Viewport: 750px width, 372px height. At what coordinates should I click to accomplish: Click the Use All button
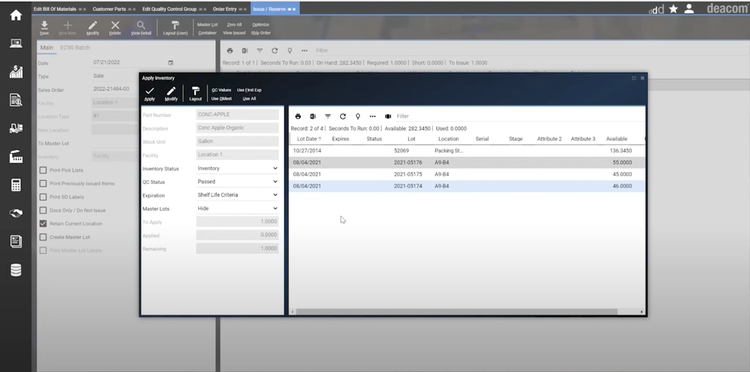click(x=249, y=98)
